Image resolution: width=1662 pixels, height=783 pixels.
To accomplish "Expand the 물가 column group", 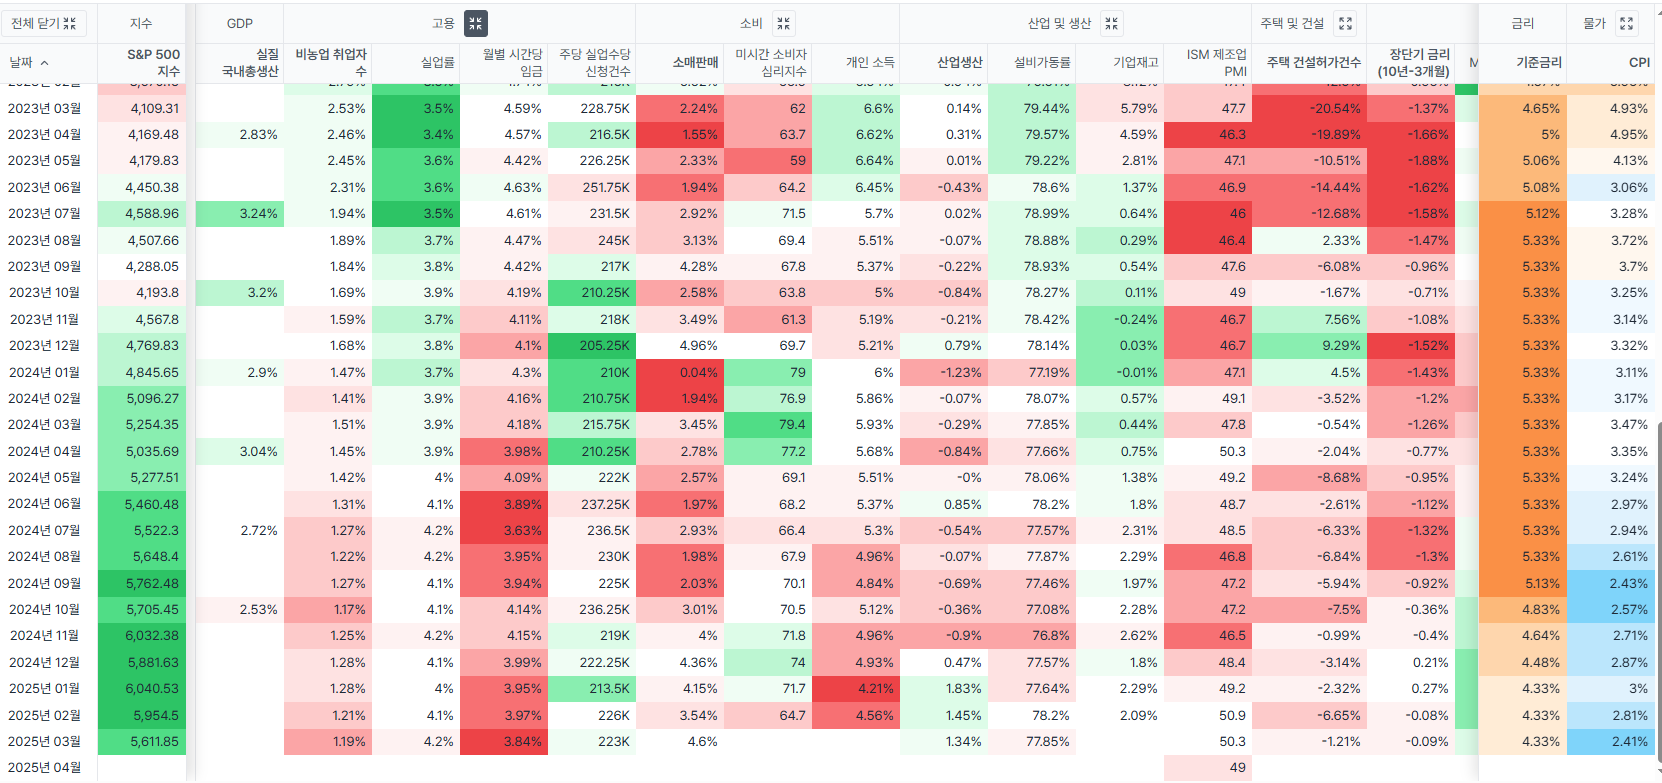I will click(x=1627, y=23).
